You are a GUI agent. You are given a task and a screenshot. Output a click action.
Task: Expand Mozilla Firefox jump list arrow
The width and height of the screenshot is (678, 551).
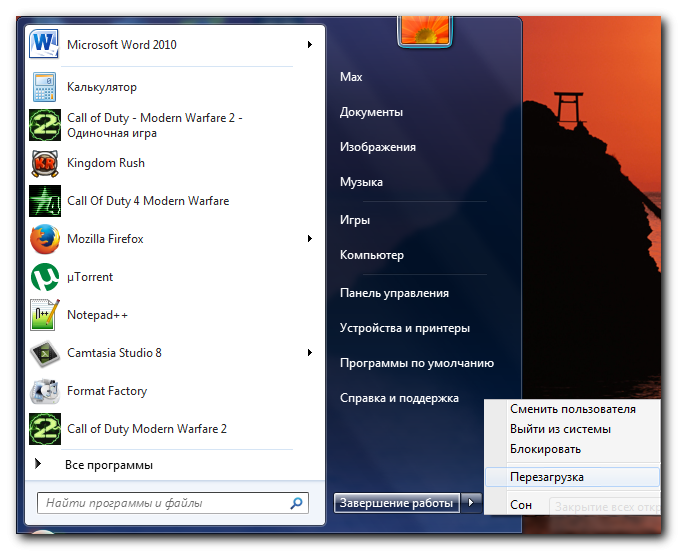(x=310, y=239)
